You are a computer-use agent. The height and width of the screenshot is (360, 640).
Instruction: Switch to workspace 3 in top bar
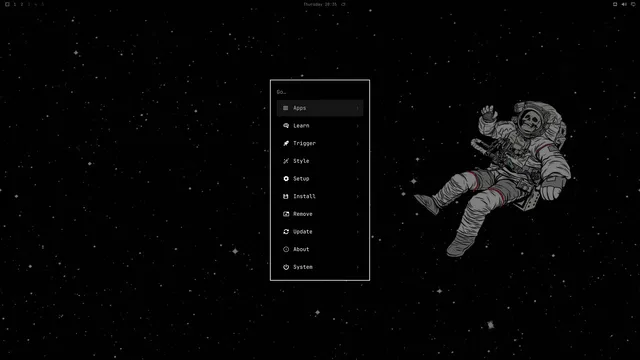[29, 4]
